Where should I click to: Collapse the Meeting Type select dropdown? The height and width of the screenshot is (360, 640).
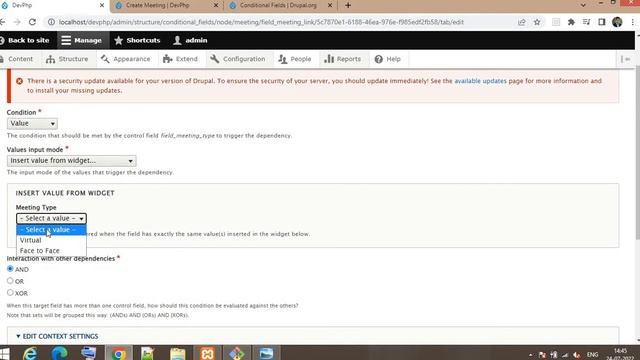coord(51,218)
